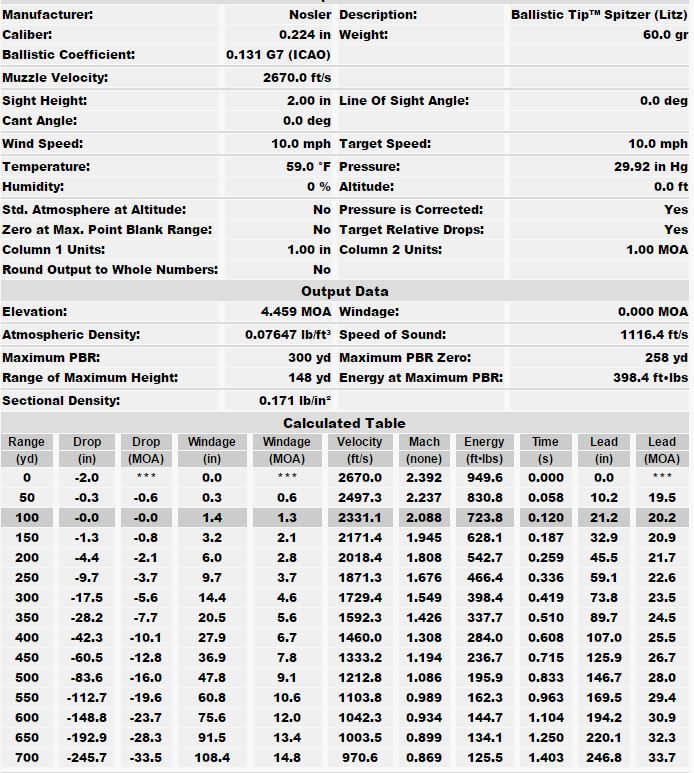Select energy 542.7 at 200 yards
This screenshot has height=773, width=694.
485,558
